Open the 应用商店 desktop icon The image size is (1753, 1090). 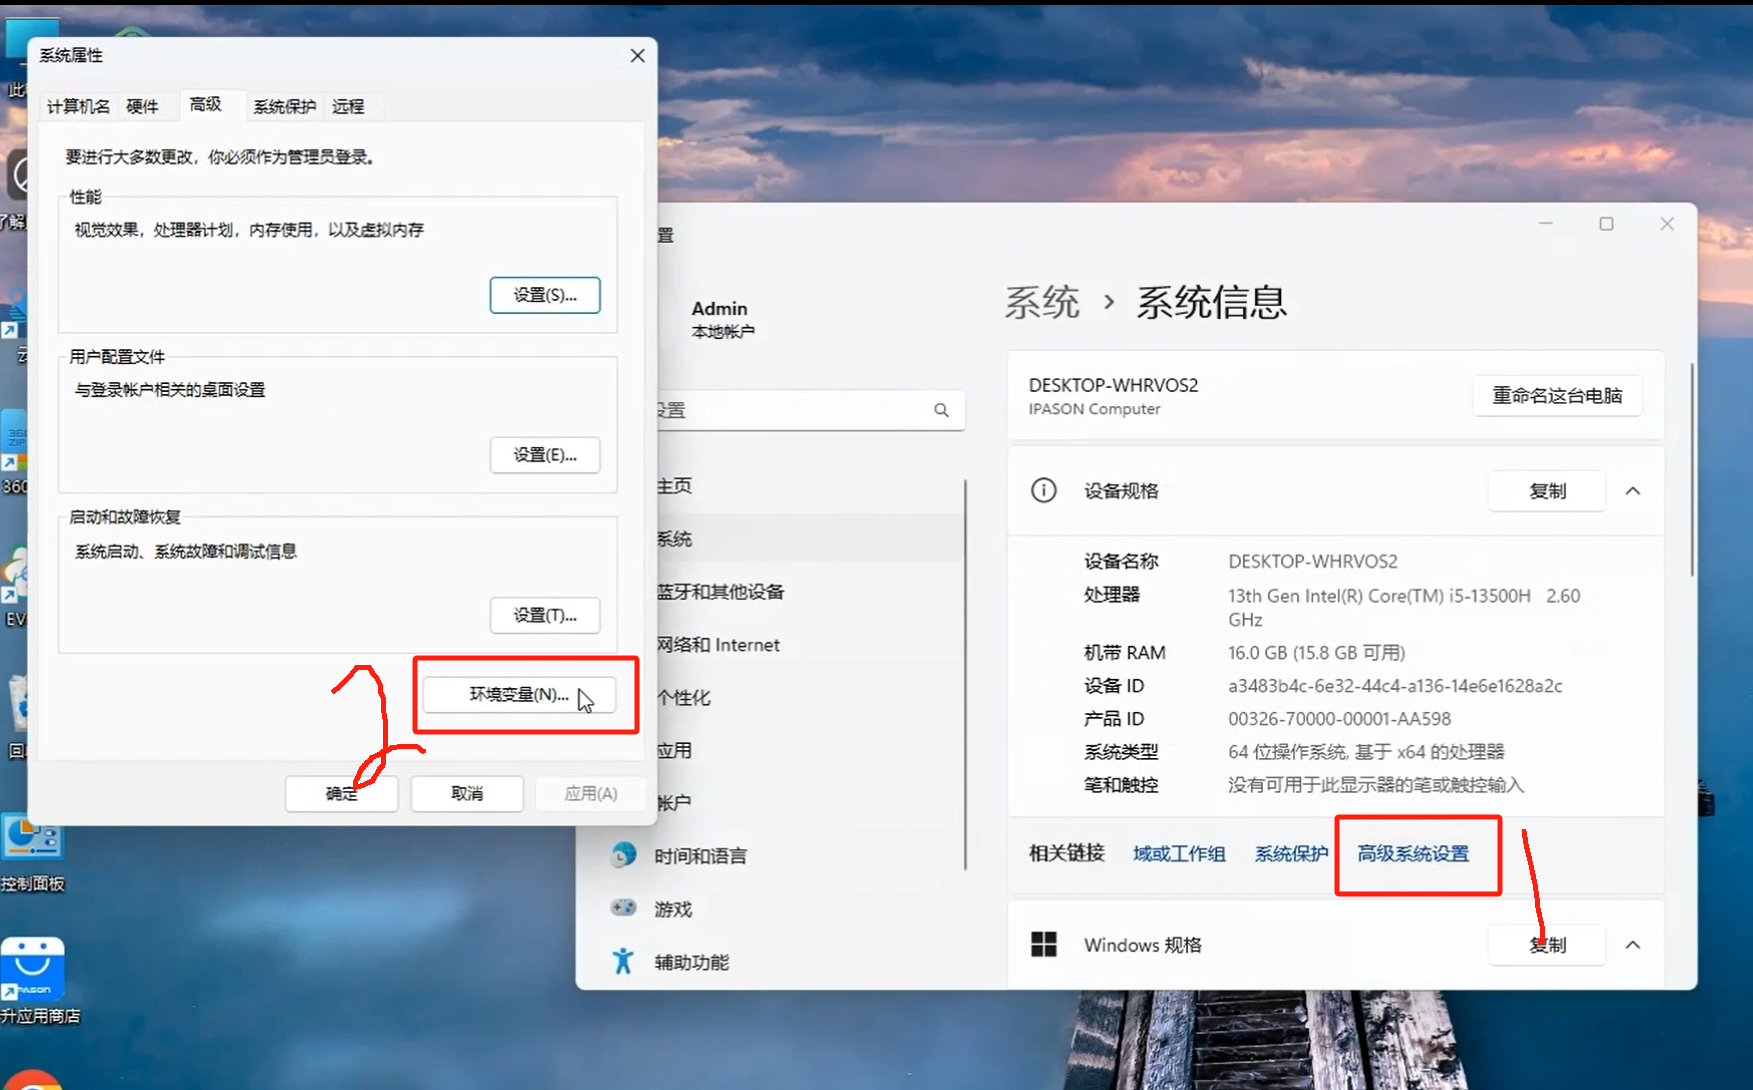(36, 980)
